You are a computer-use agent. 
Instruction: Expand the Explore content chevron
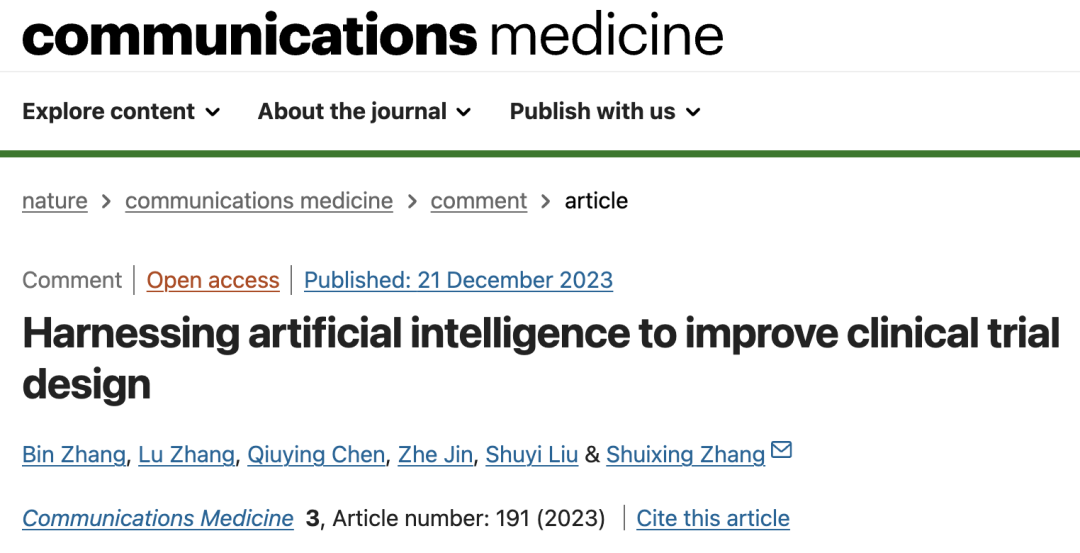pyautogui.click(x=213, y=112)
